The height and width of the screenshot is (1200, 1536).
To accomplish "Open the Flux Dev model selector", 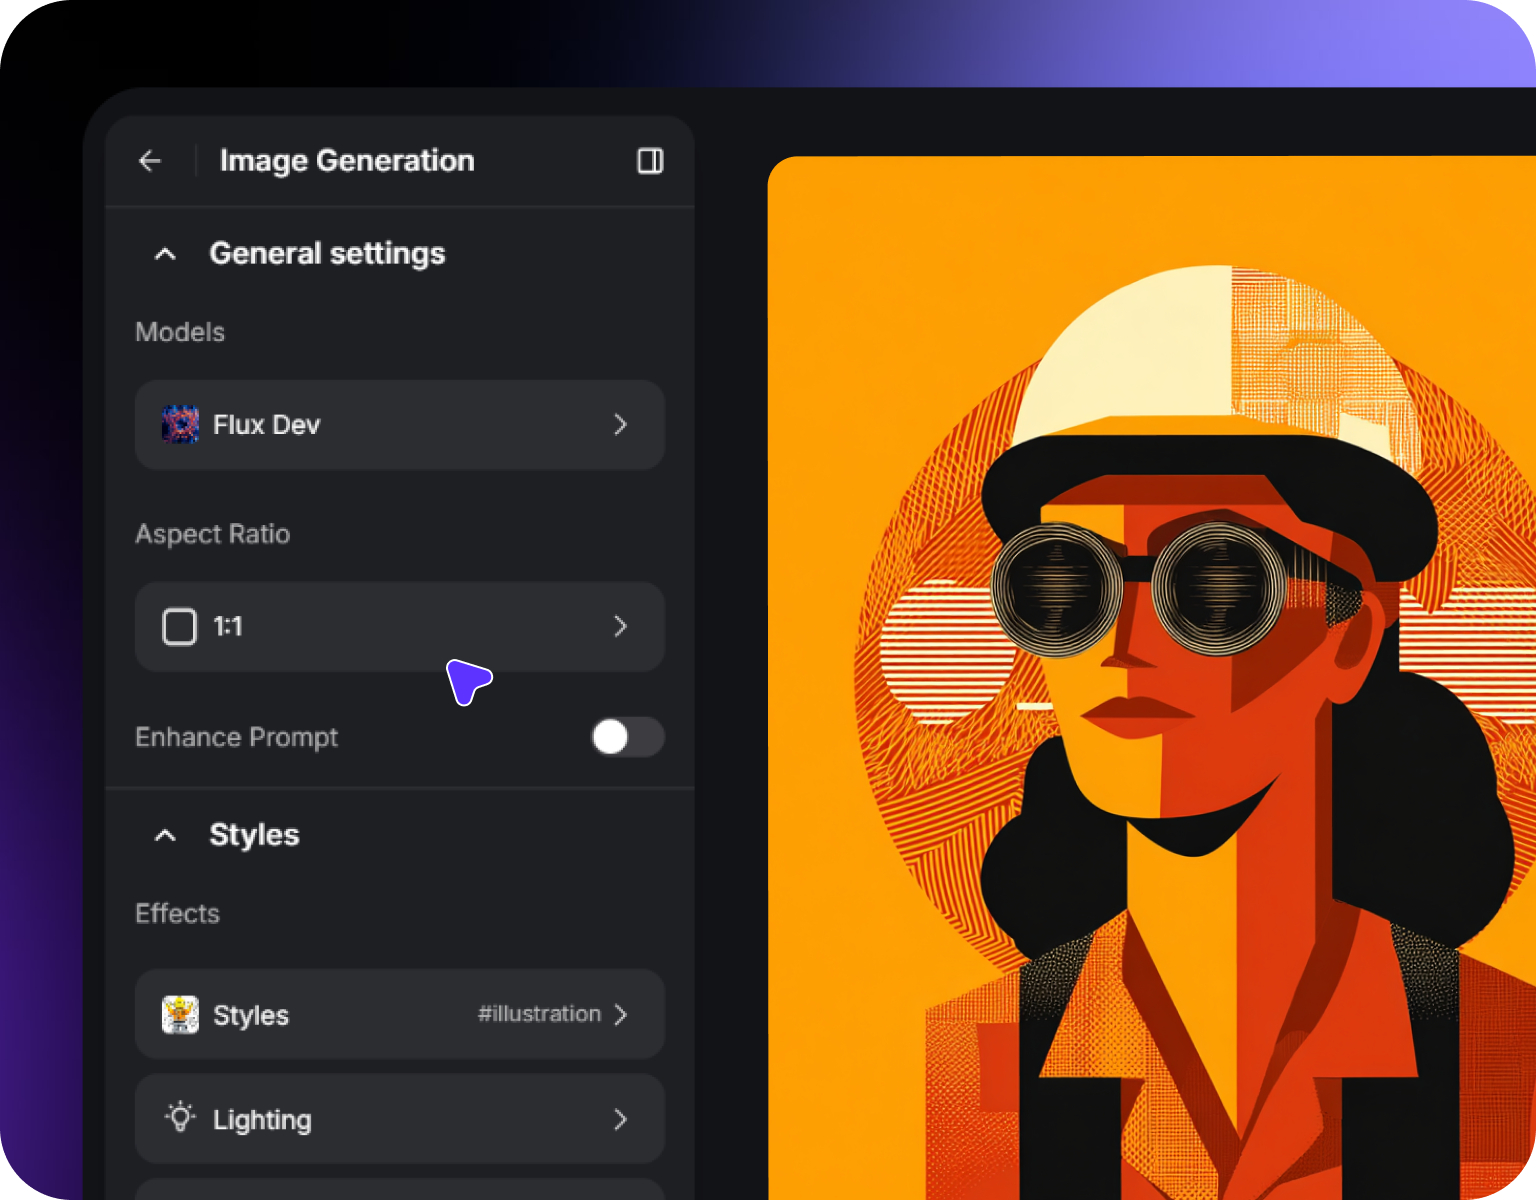I will [400, 425].
